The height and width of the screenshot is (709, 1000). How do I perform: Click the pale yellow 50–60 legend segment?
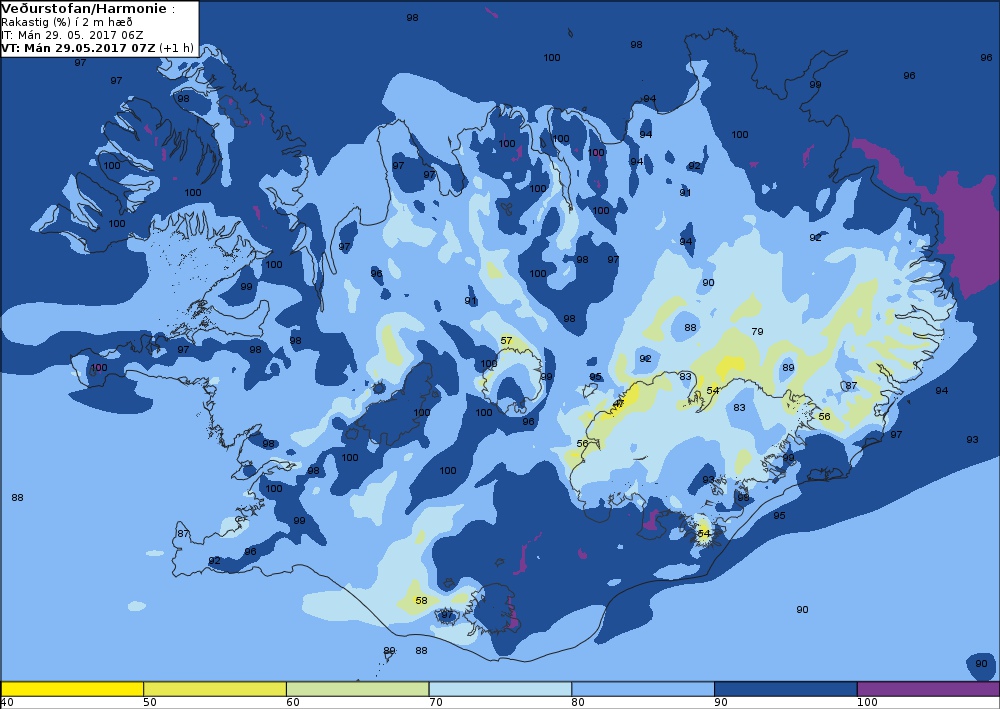[x=215, y=689]
